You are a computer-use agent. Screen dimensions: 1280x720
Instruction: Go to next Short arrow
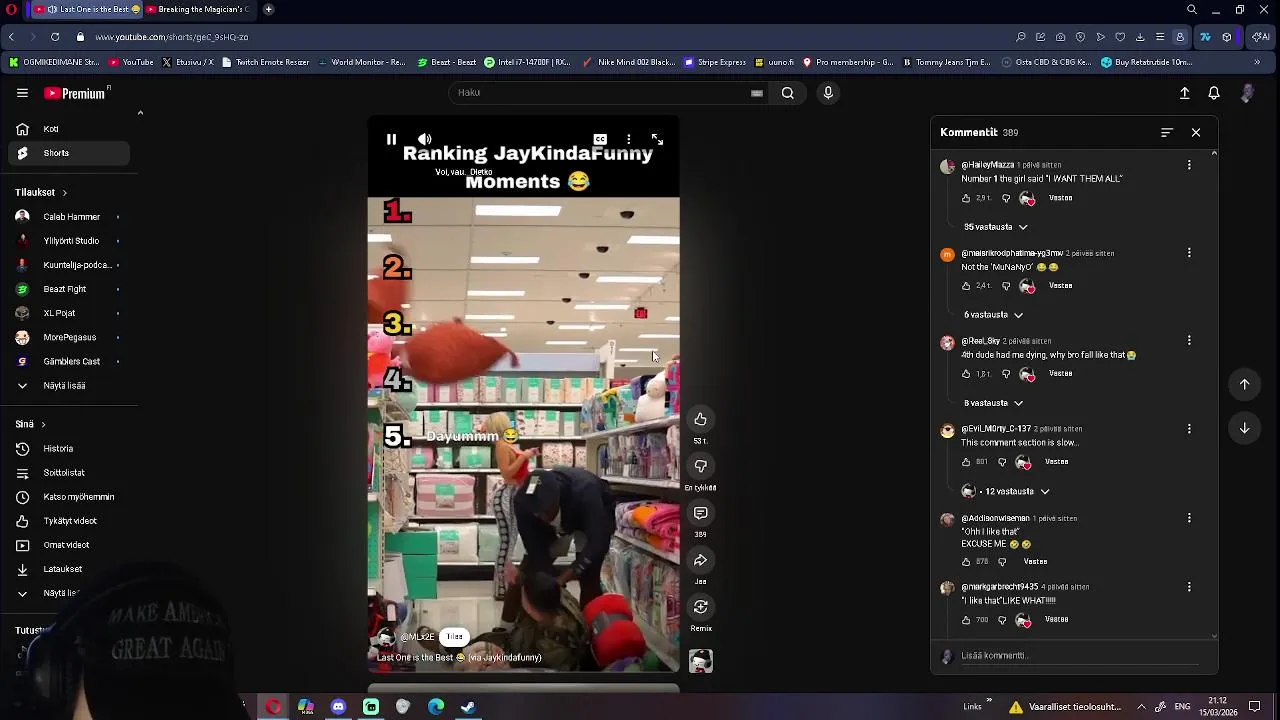pyautogui.click(x=1244, y=428)
